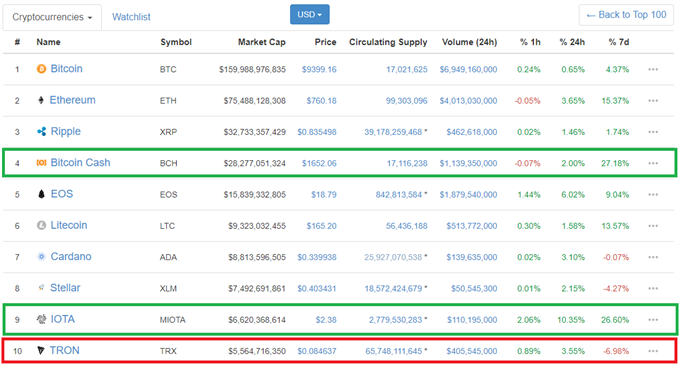Select the MIOTA symbol cell
The width and height of the screenshot is (679, 365).
172,320
